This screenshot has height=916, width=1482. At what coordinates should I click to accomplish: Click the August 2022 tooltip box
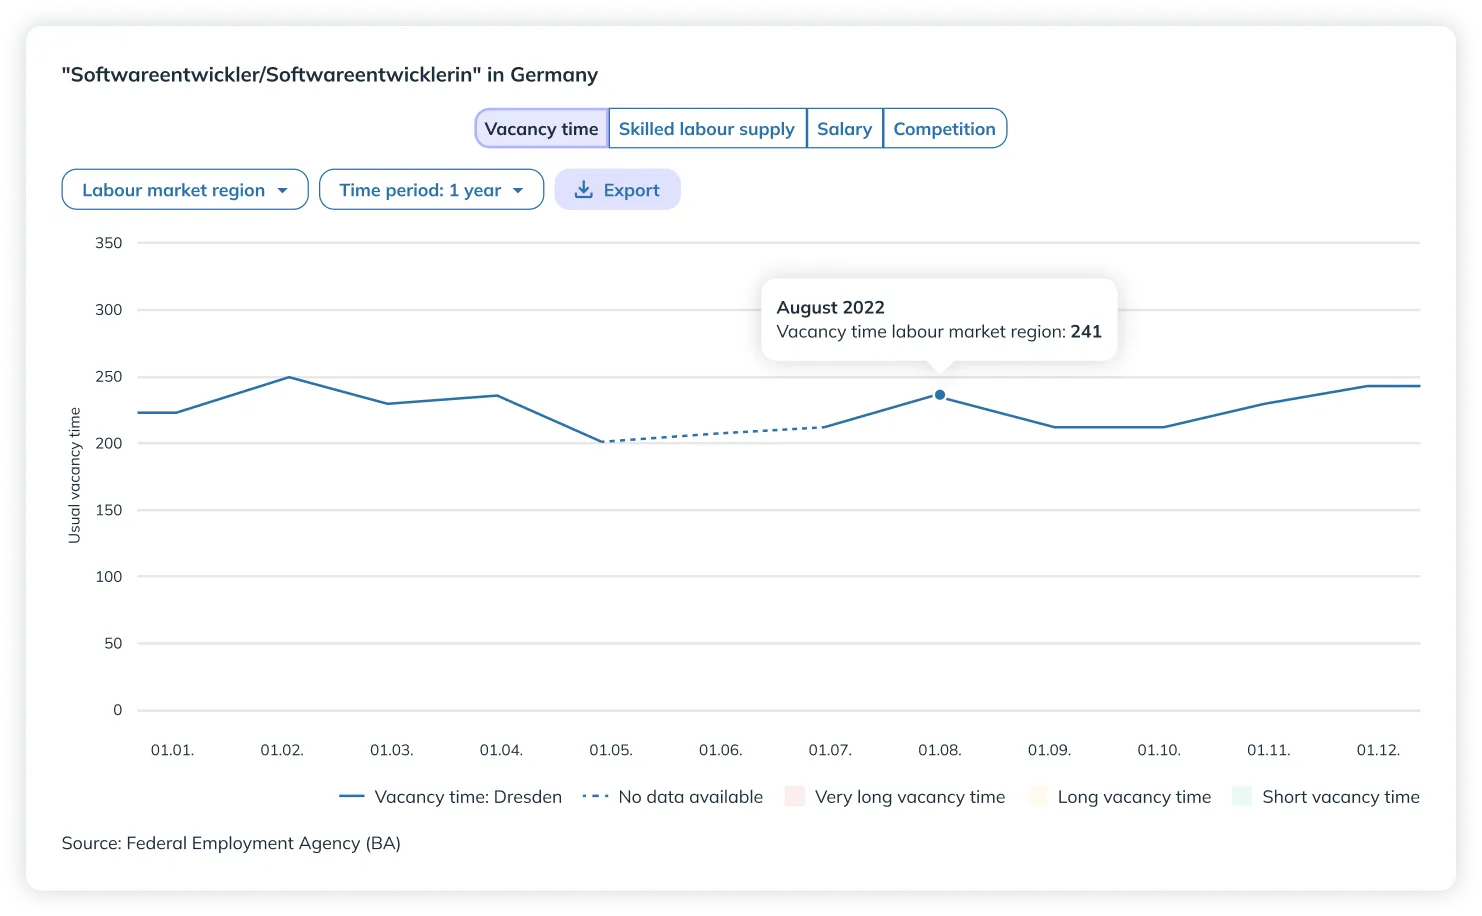point(938,319)
